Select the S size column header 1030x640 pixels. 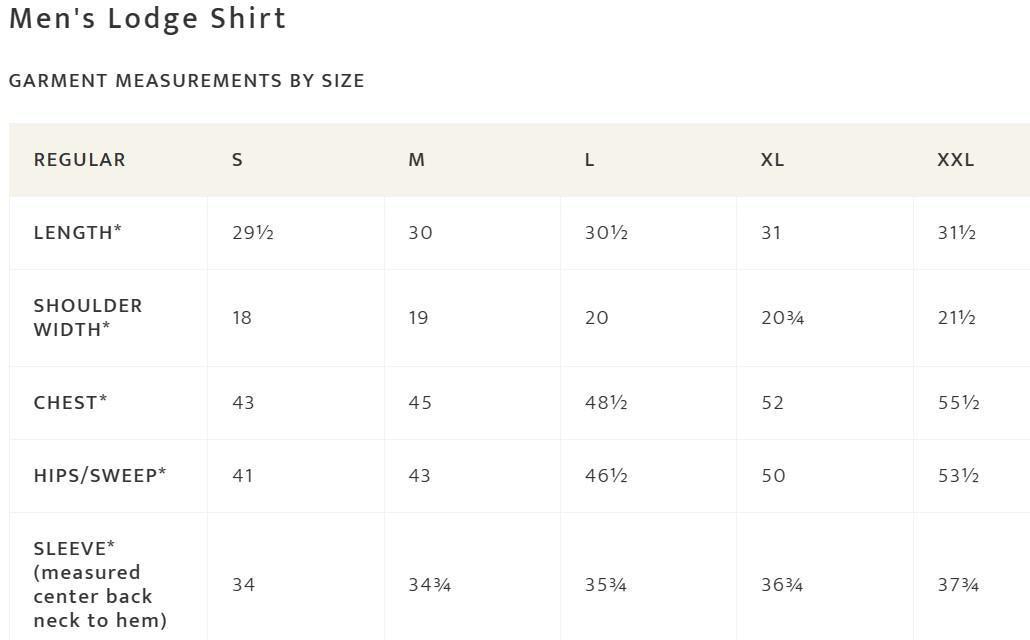[x=238, y=160]
